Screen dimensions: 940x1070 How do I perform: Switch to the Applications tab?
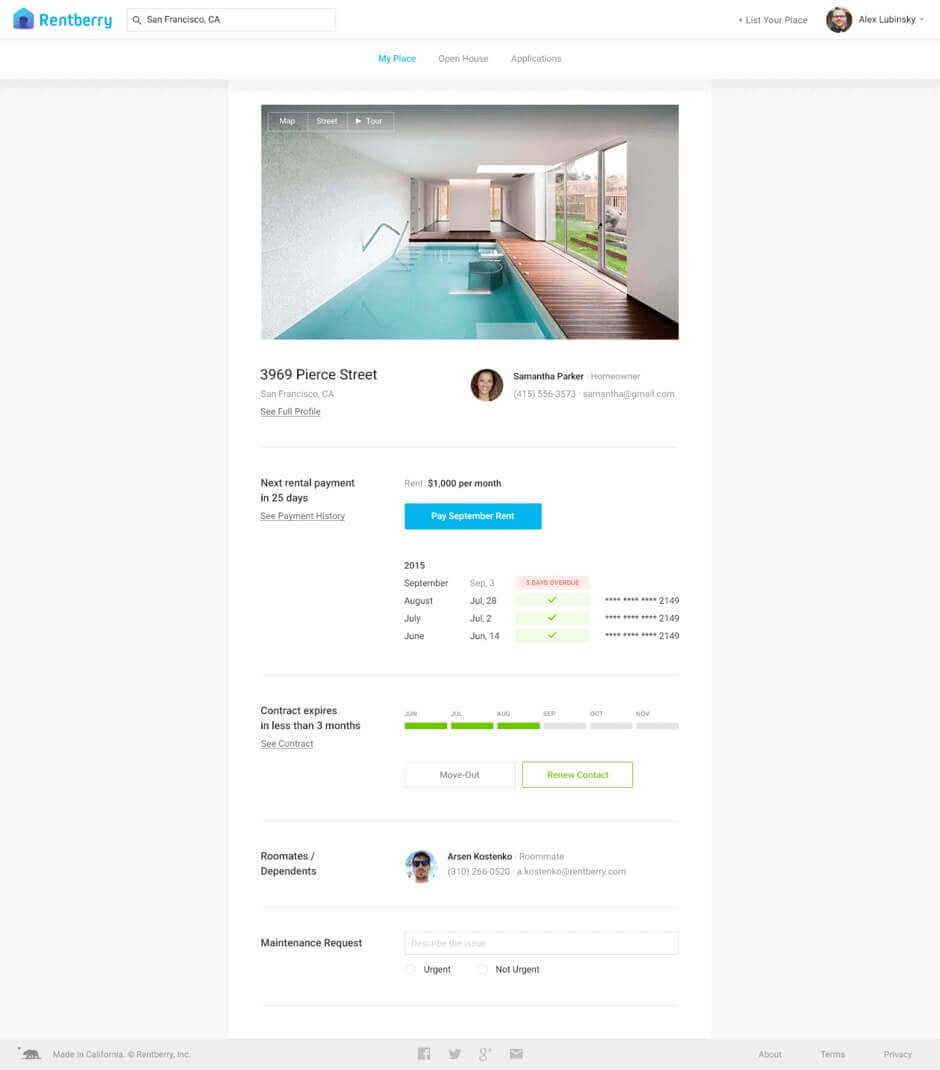tap(536, 59)
